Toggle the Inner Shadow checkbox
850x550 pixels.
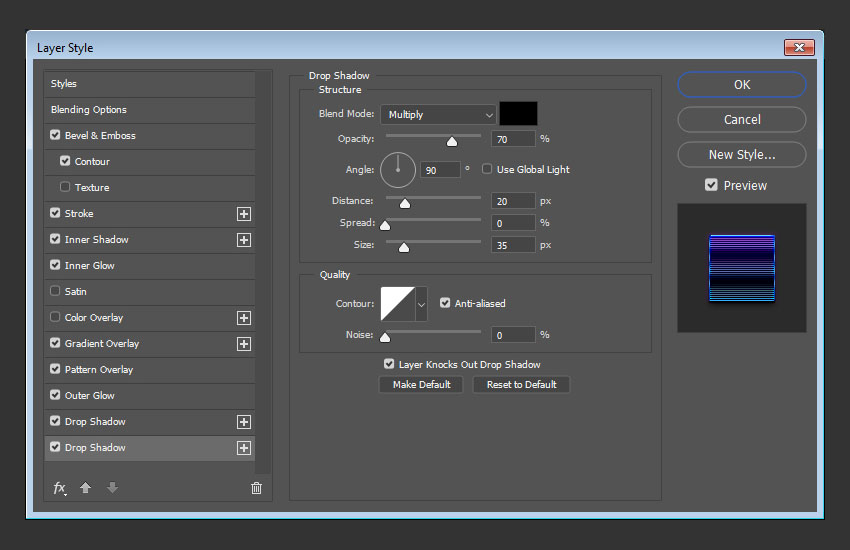tap(55, 239)
